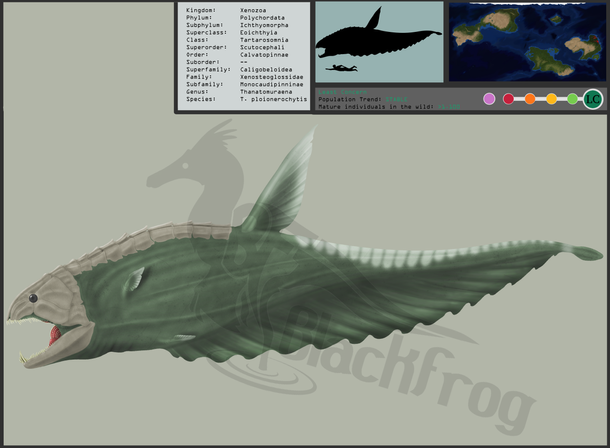Viewport: 610px width, 448px height.
Task: Click the 'Species:' label
Action: (x=201, y=99)
